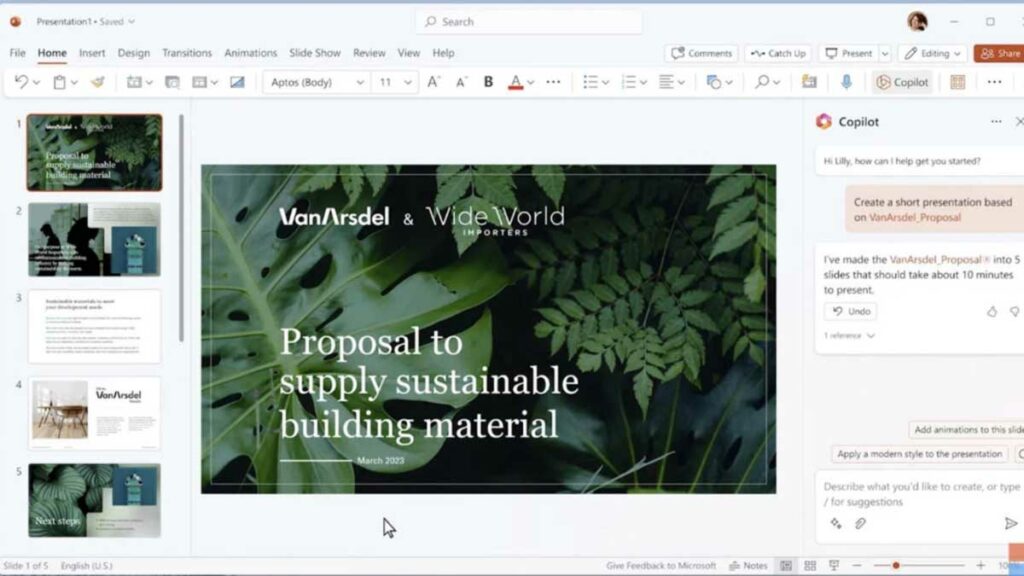
Task: Click the zoom slider handle
Action: click(x=896, y=566)
